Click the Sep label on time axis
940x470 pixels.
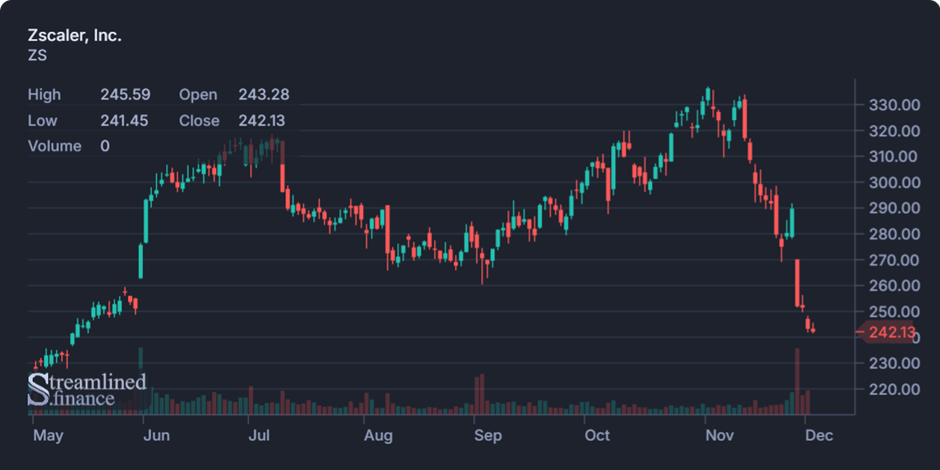(x=488, y=436)
